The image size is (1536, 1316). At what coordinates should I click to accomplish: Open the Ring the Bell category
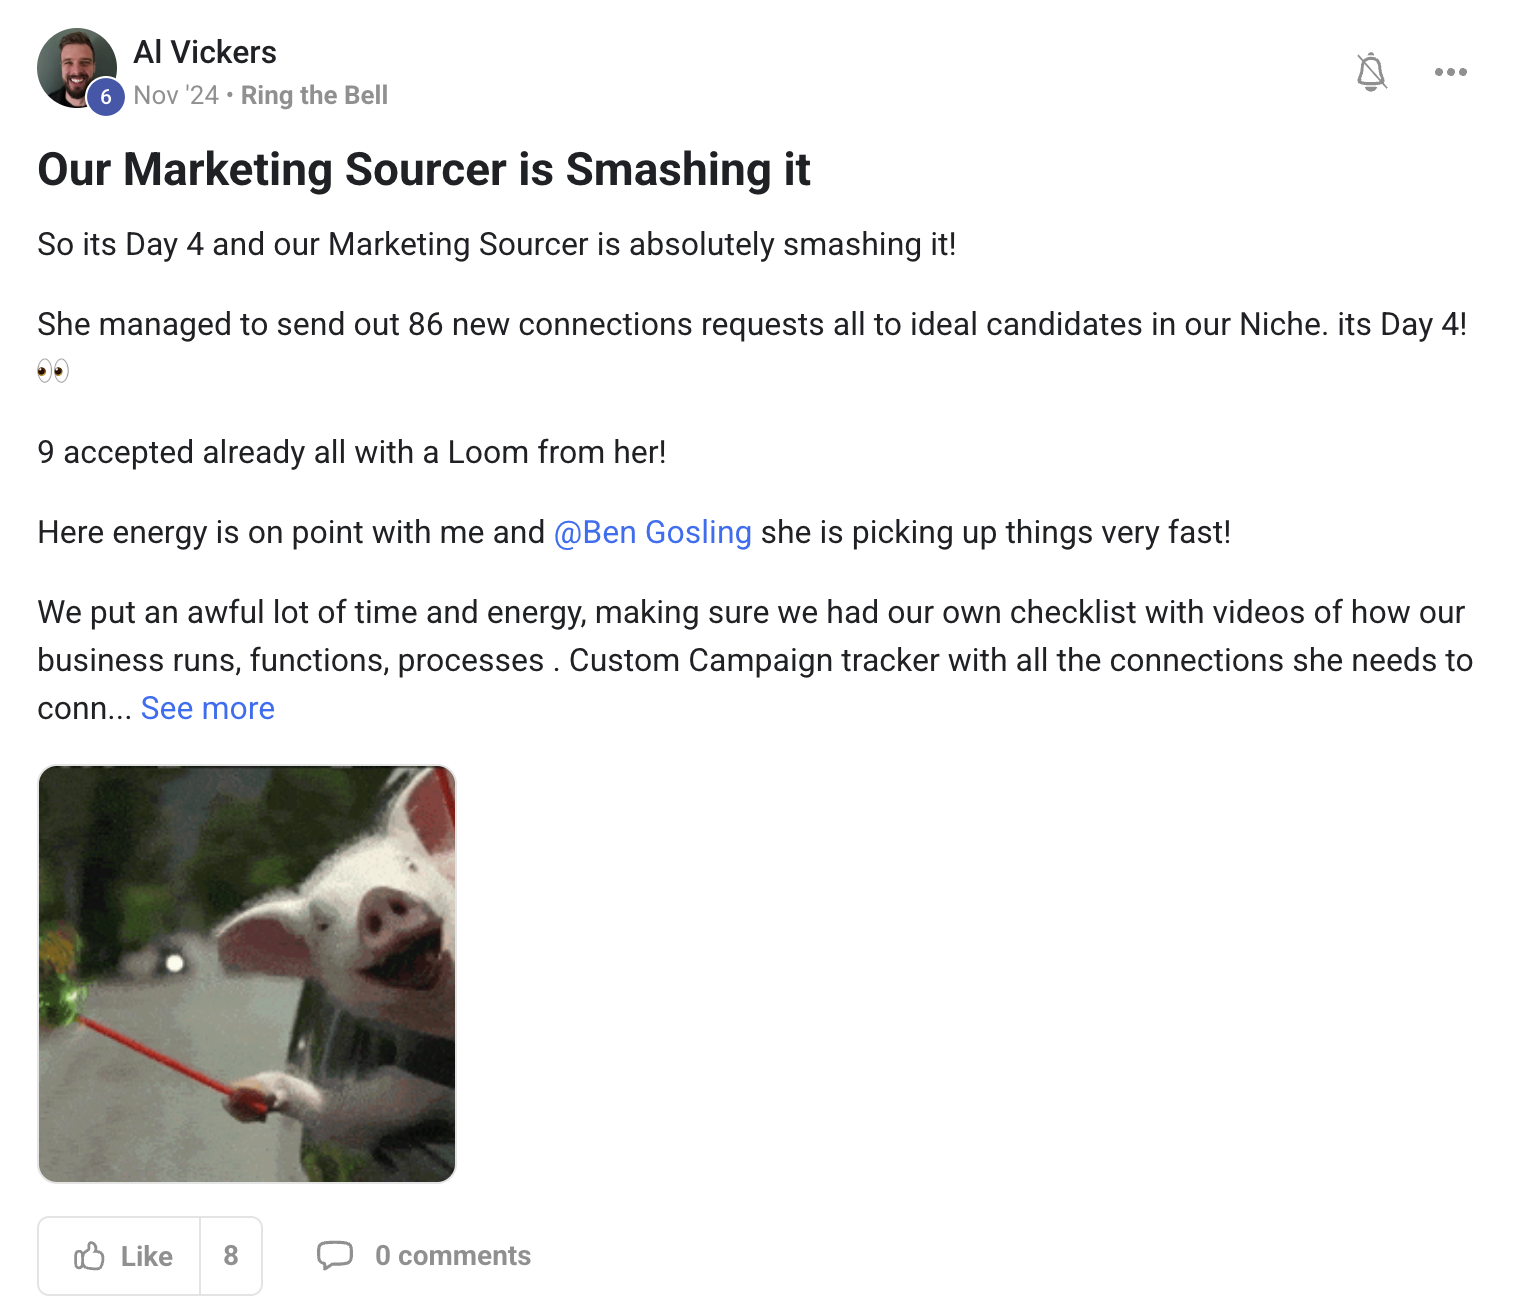(314, 95)
